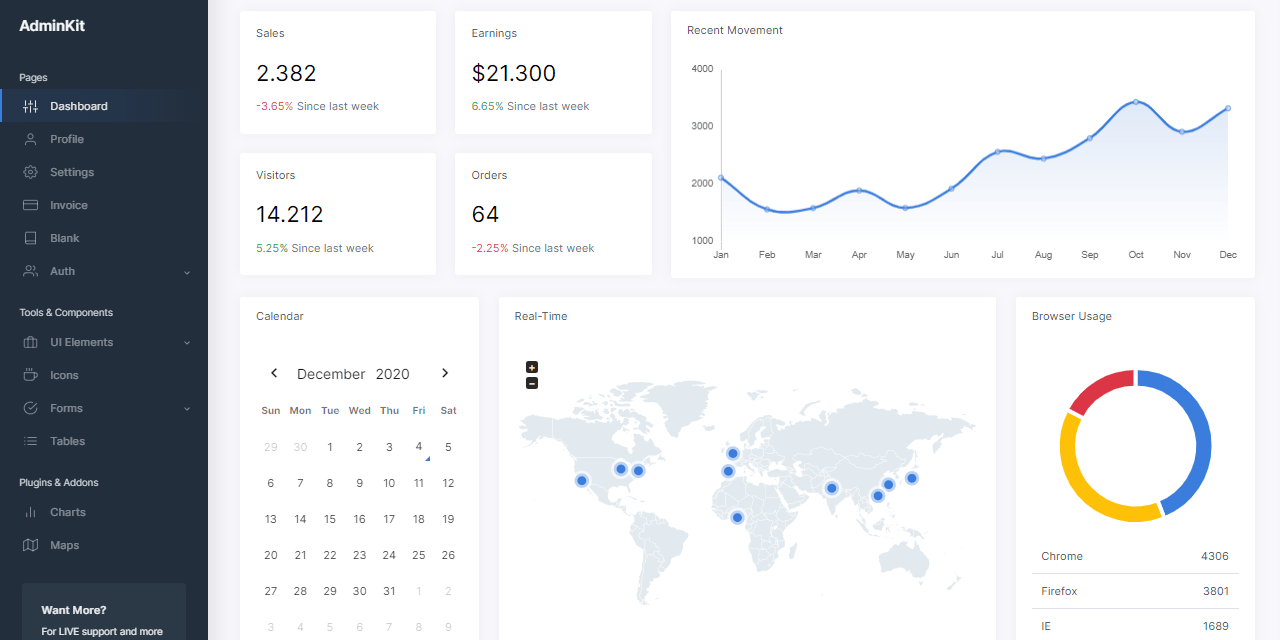
Task: Click the blue Chrome segment of doughnut chart
Action: click(x=1203, y=432)
